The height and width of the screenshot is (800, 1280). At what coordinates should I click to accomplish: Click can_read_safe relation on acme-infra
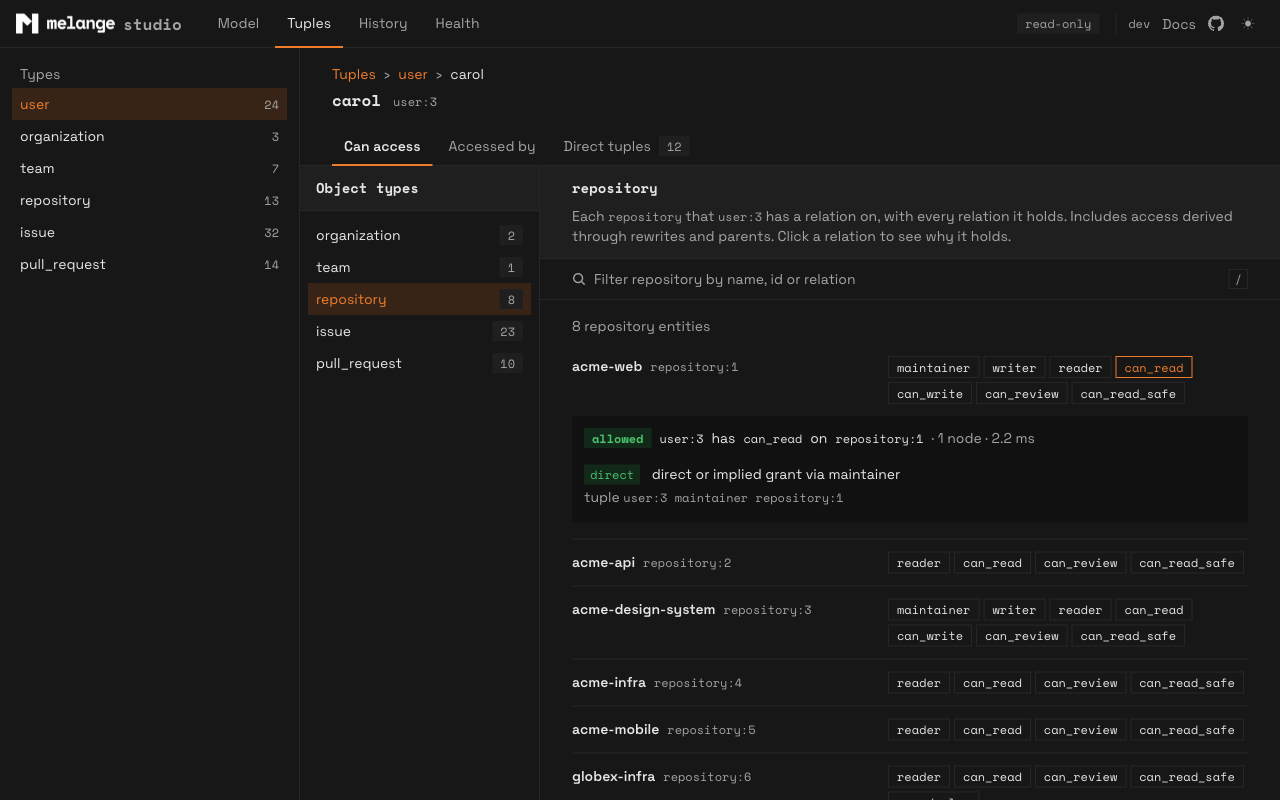1187,683
